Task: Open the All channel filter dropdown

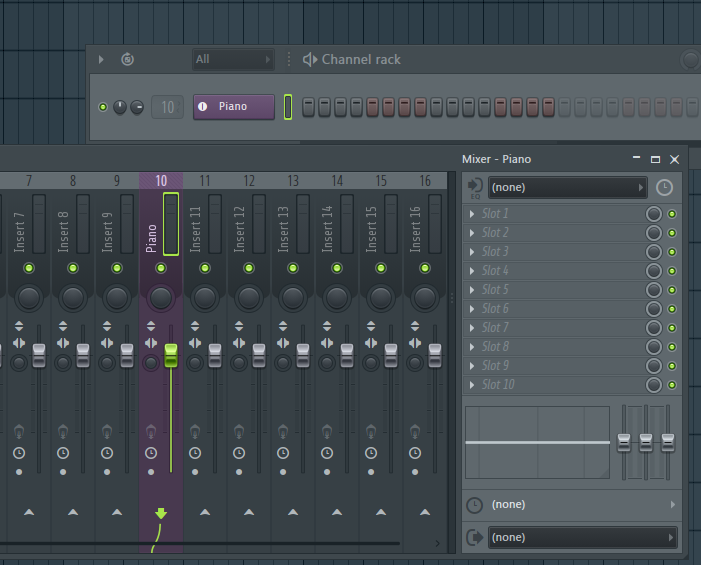Action: [233, 59]
